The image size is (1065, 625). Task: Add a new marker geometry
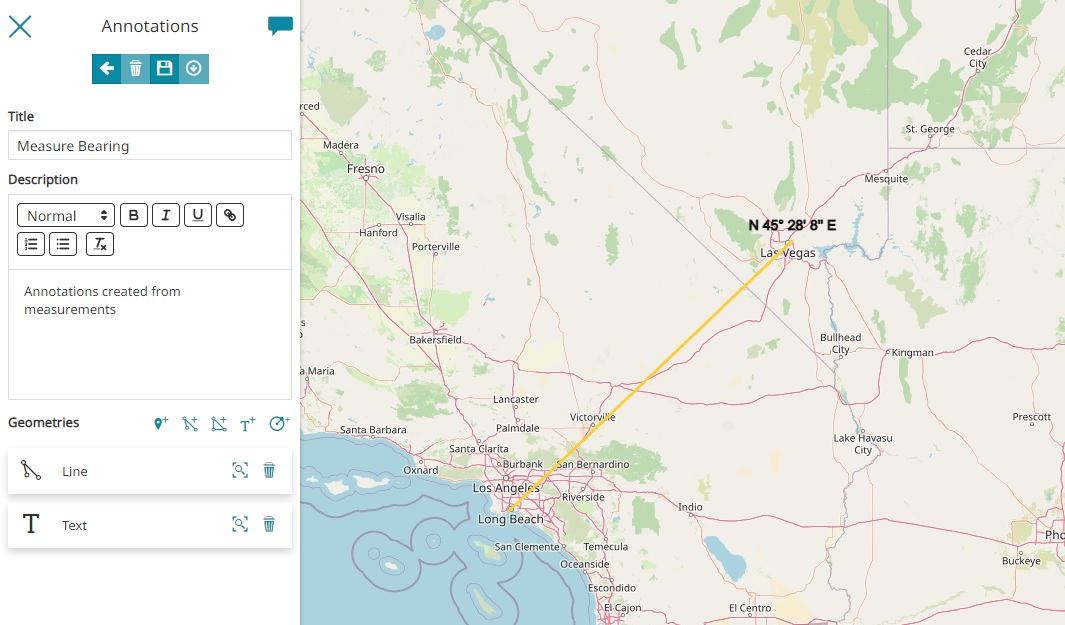[x=161, y=424]
